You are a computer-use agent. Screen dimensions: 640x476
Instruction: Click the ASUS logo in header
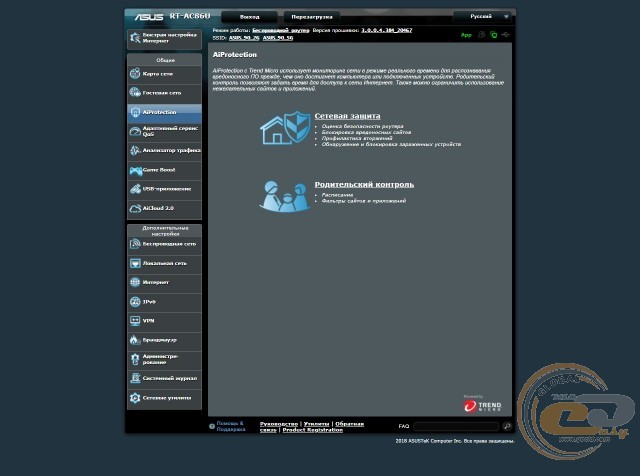point(149,17)
